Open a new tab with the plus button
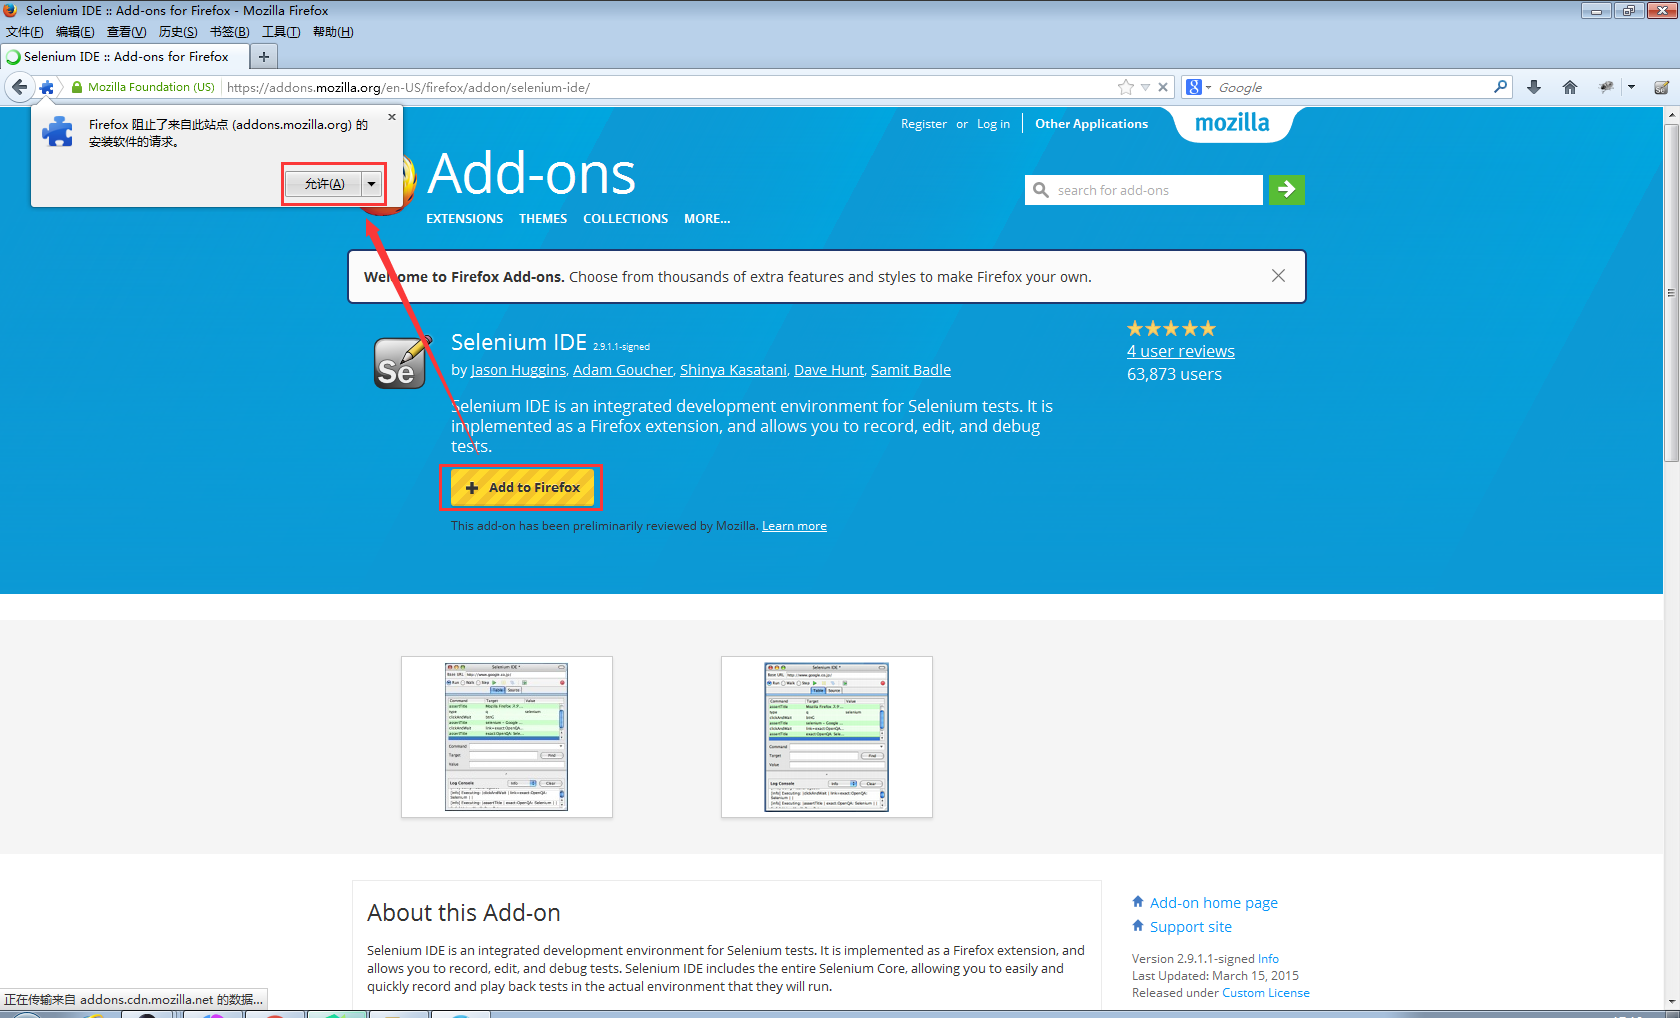This screenshot has height=1018, width=1680. 264,57
